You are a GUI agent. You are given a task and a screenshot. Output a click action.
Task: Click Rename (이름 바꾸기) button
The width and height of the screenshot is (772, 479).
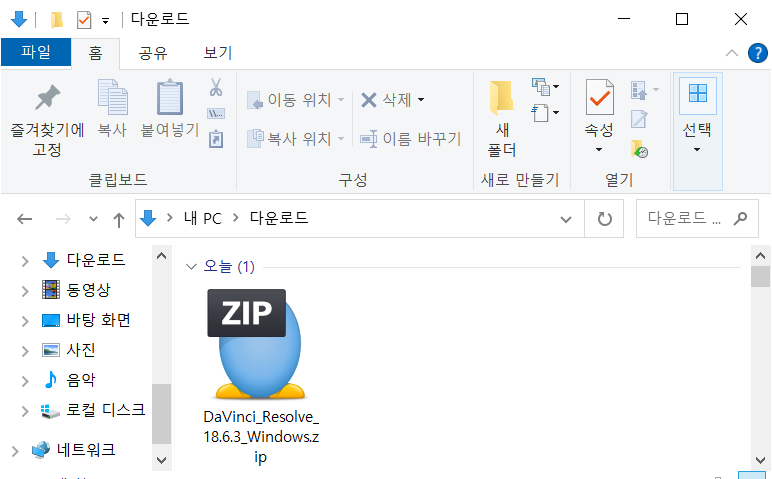(x=411, y=139)
